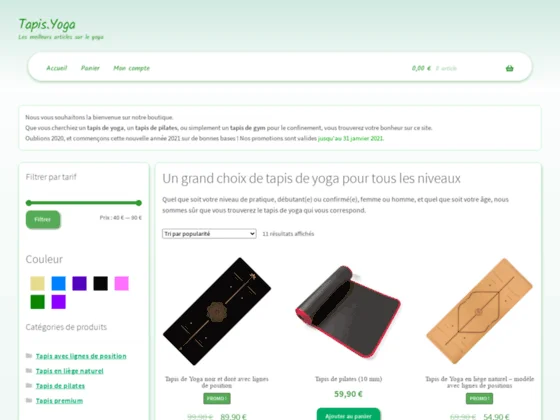Click folder icon beside Tapis premium

pyautogui.click(x=29, y=400)
